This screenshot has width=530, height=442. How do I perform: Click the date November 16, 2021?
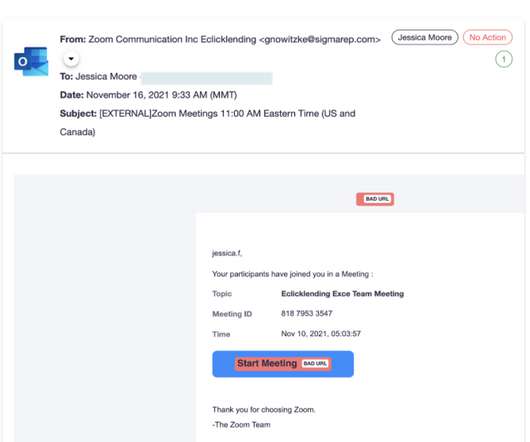coord(127,95)
